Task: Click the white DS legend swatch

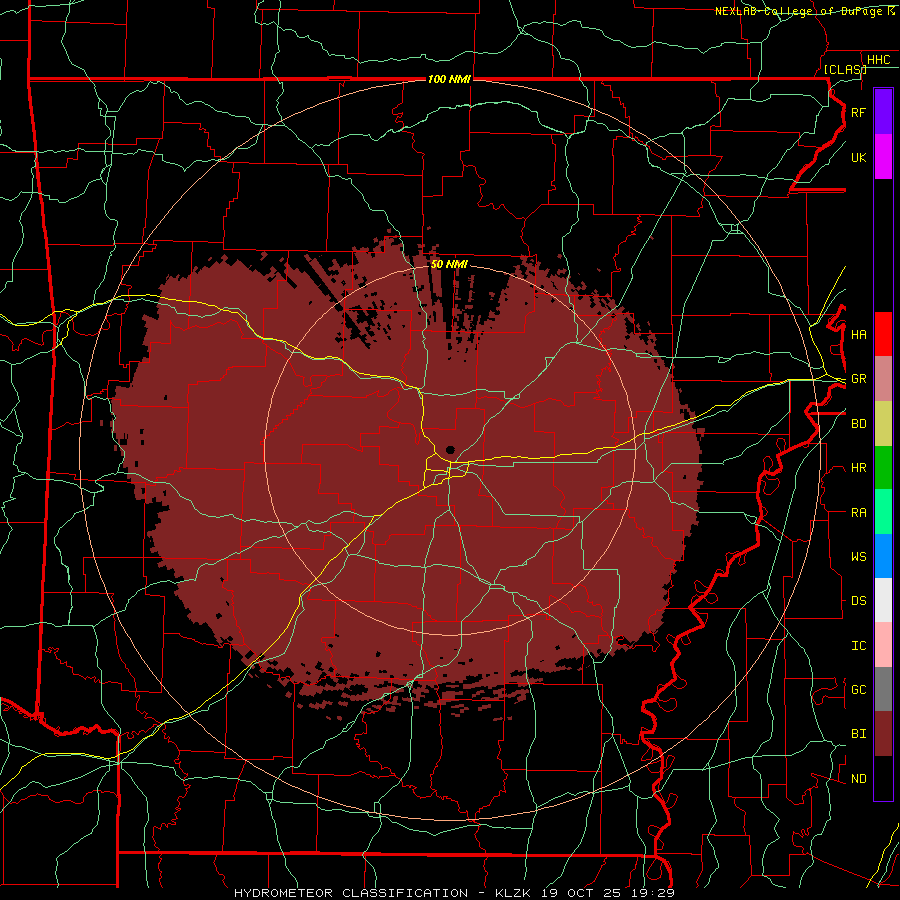Action: coord(883,600)
